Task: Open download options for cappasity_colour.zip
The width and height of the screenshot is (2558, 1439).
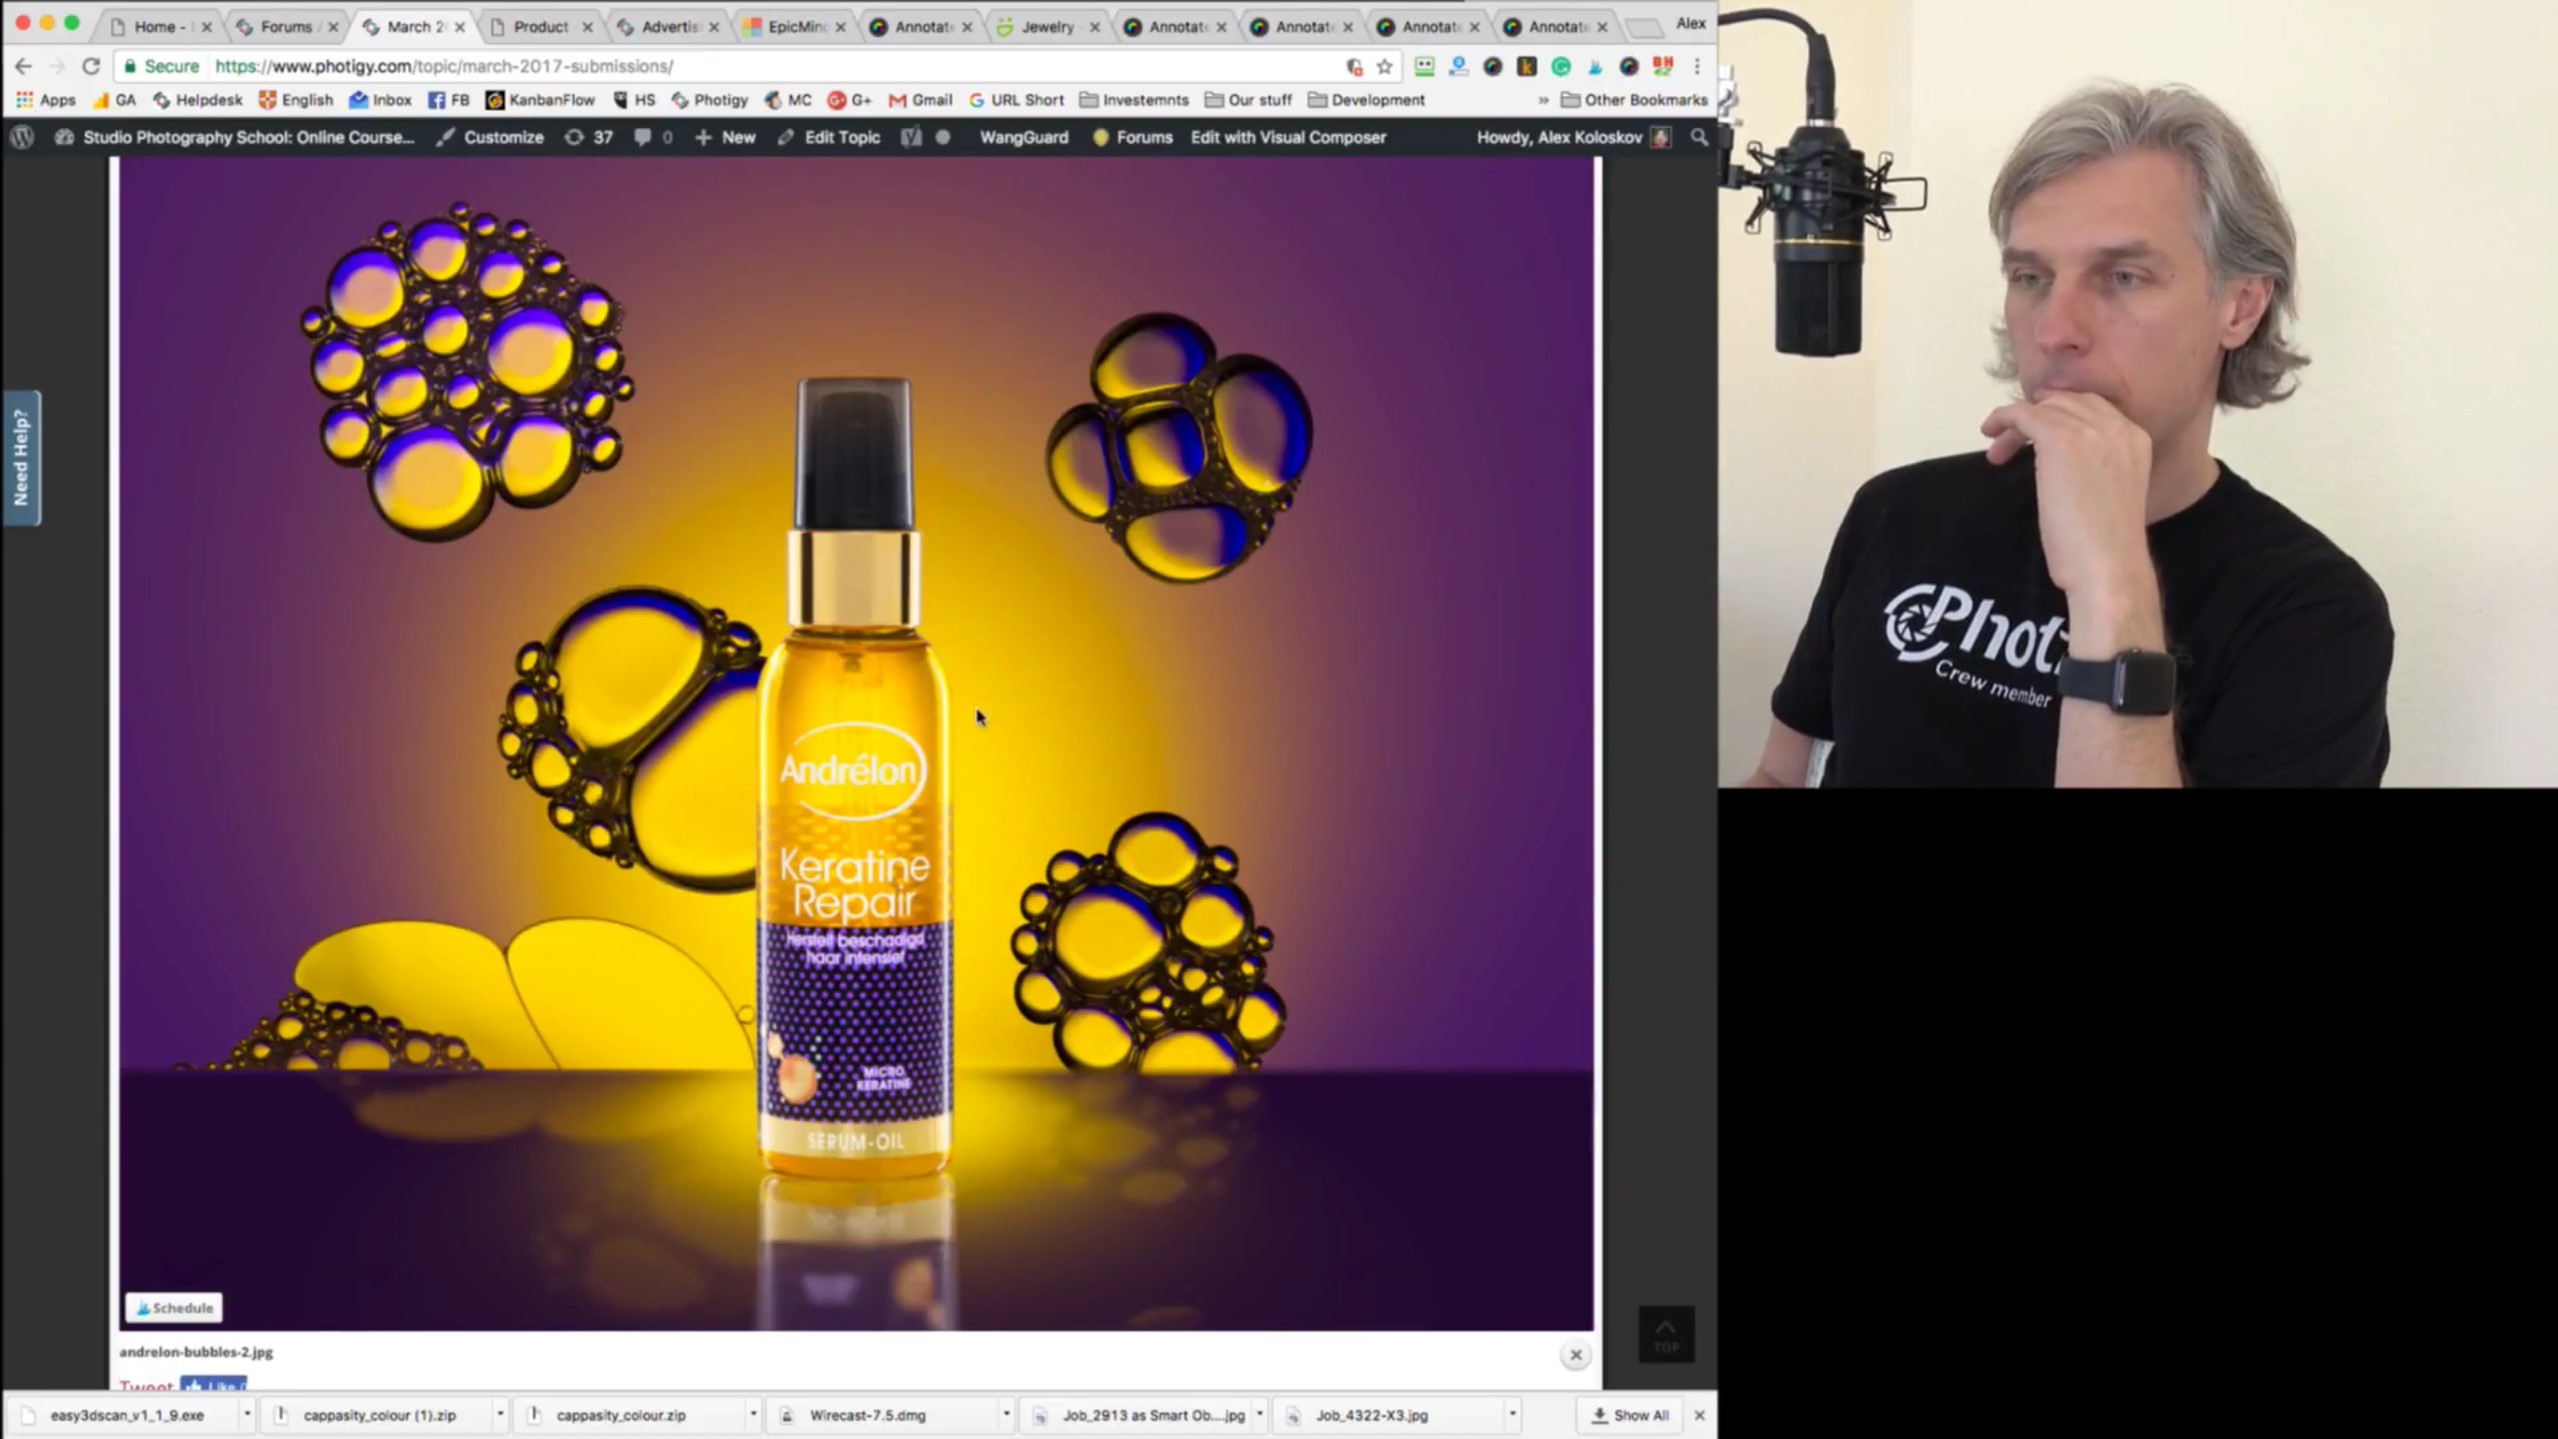Action: (x=753, y=1414)
